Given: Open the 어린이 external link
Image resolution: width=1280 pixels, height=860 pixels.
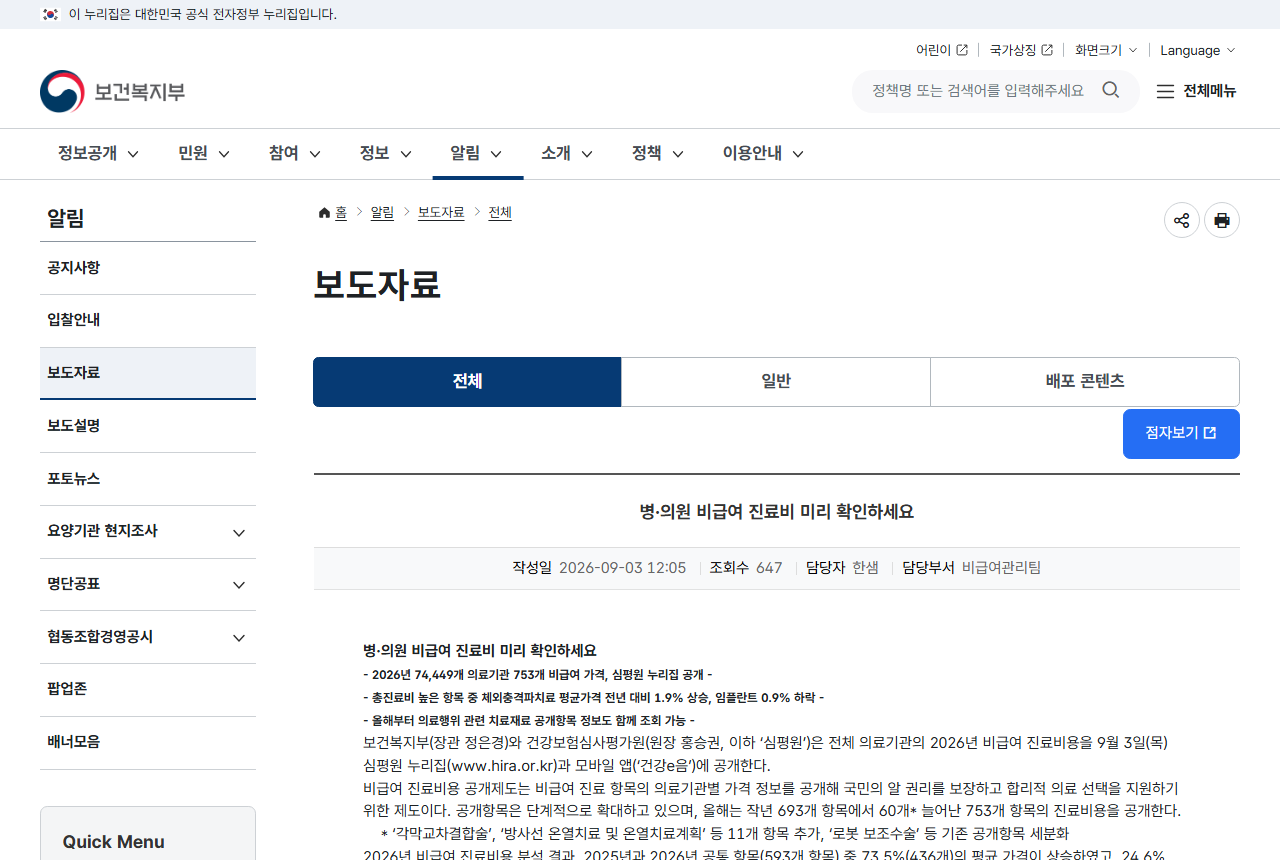Looking at the screenshot, I should point(941,50).
